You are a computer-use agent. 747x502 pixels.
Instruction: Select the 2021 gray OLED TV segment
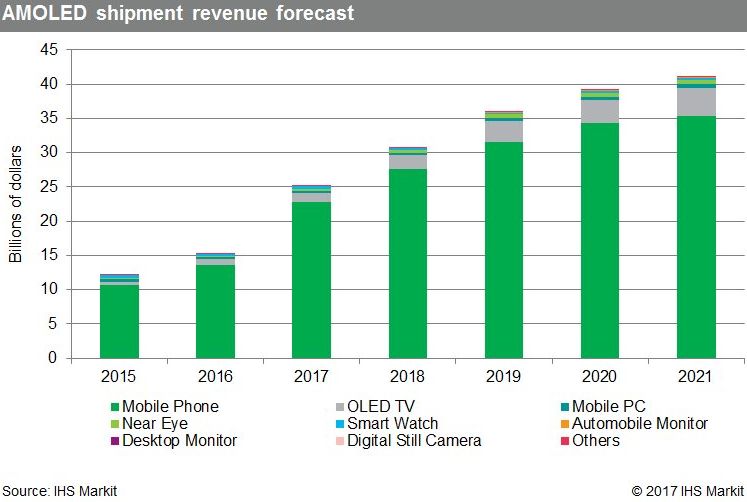[696, 102]
